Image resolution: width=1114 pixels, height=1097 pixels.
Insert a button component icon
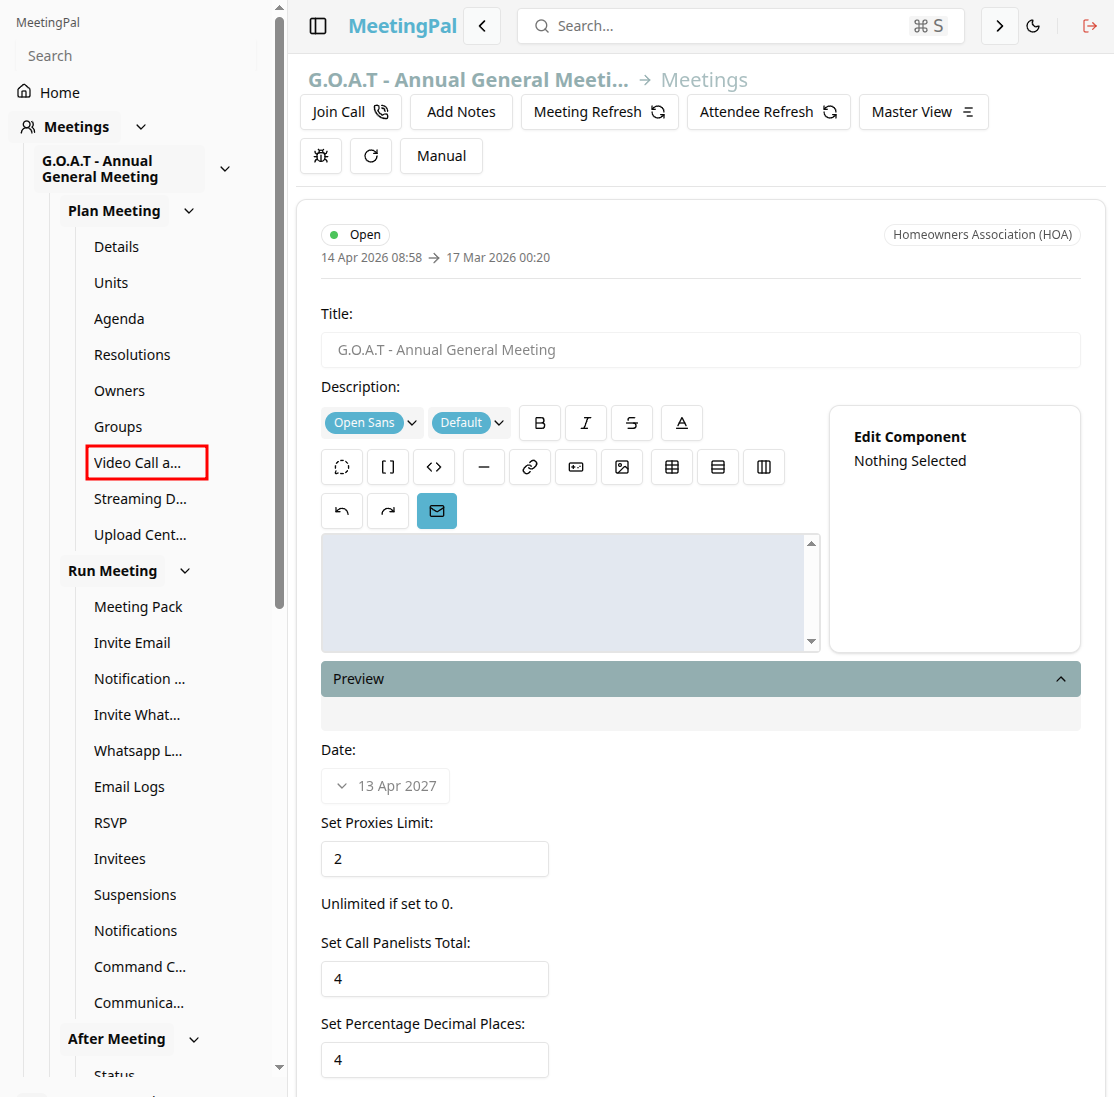pyautogui.click(x=576, y=467)
